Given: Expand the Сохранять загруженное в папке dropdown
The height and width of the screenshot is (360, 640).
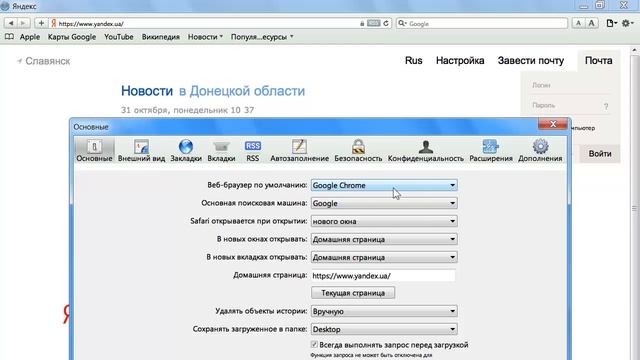Looking at the screenshot, I should [384, 329].
